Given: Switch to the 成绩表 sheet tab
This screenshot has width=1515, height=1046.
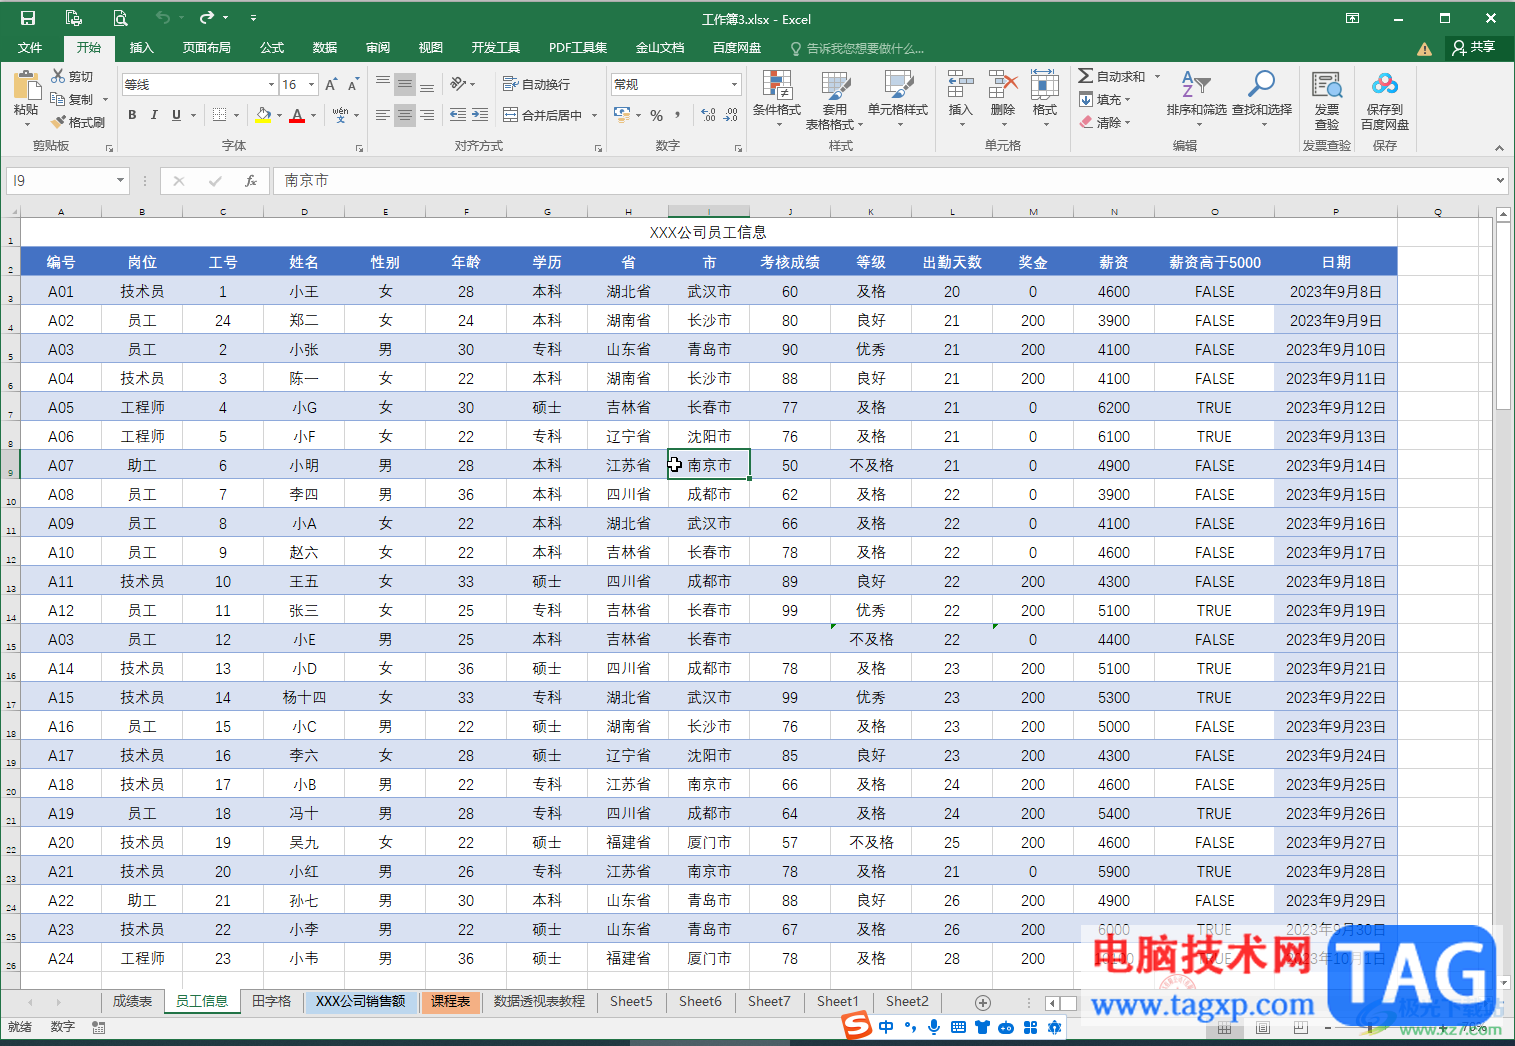Looking at the screenshot, I should pyautogui.click(x=132, y=1002).
